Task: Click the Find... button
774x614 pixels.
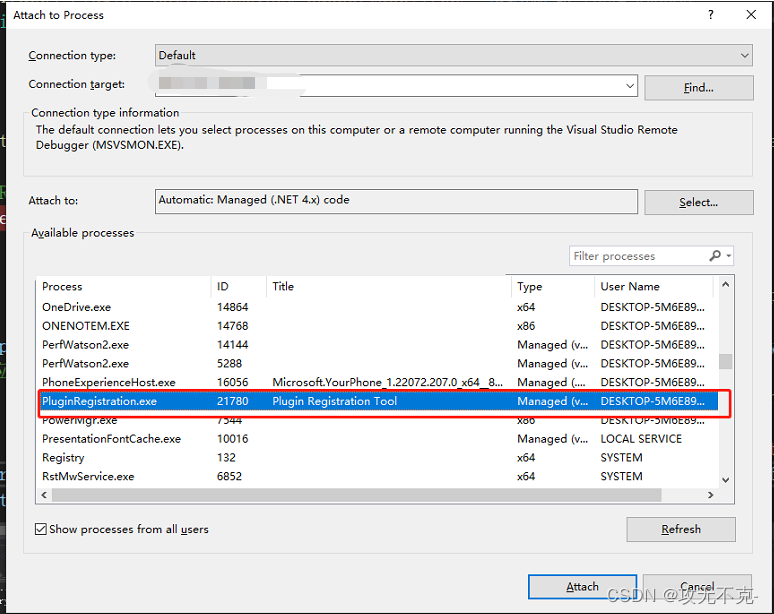Action: click(698, 88)
